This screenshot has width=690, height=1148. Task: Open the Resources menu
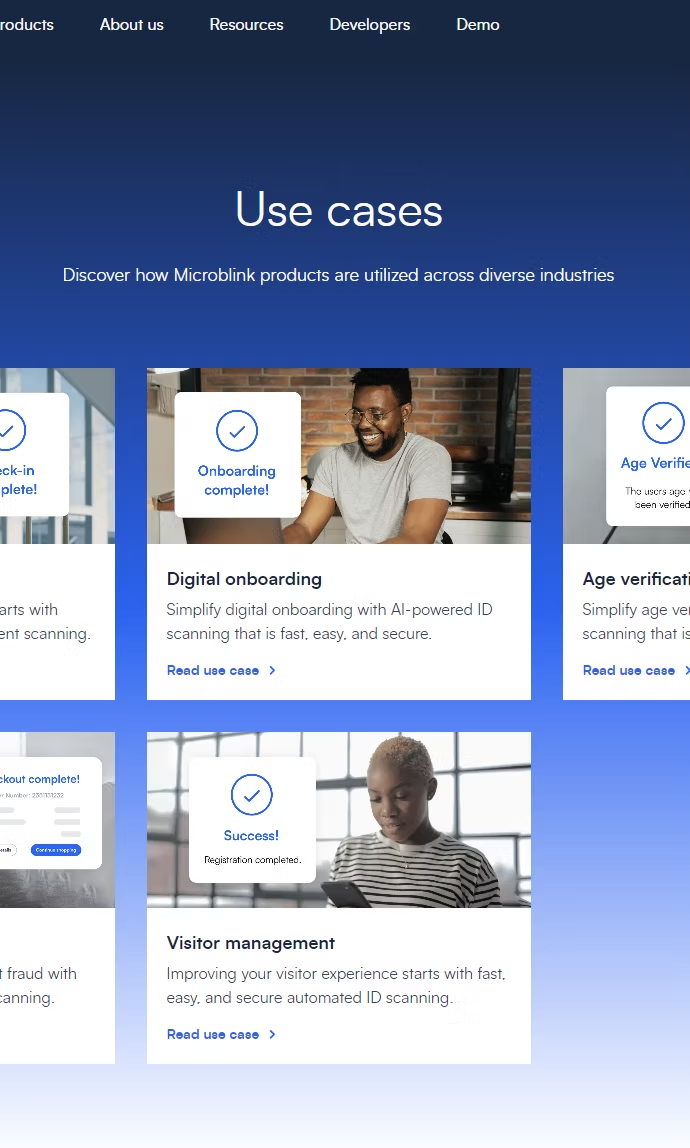click(x=246, y=24)
